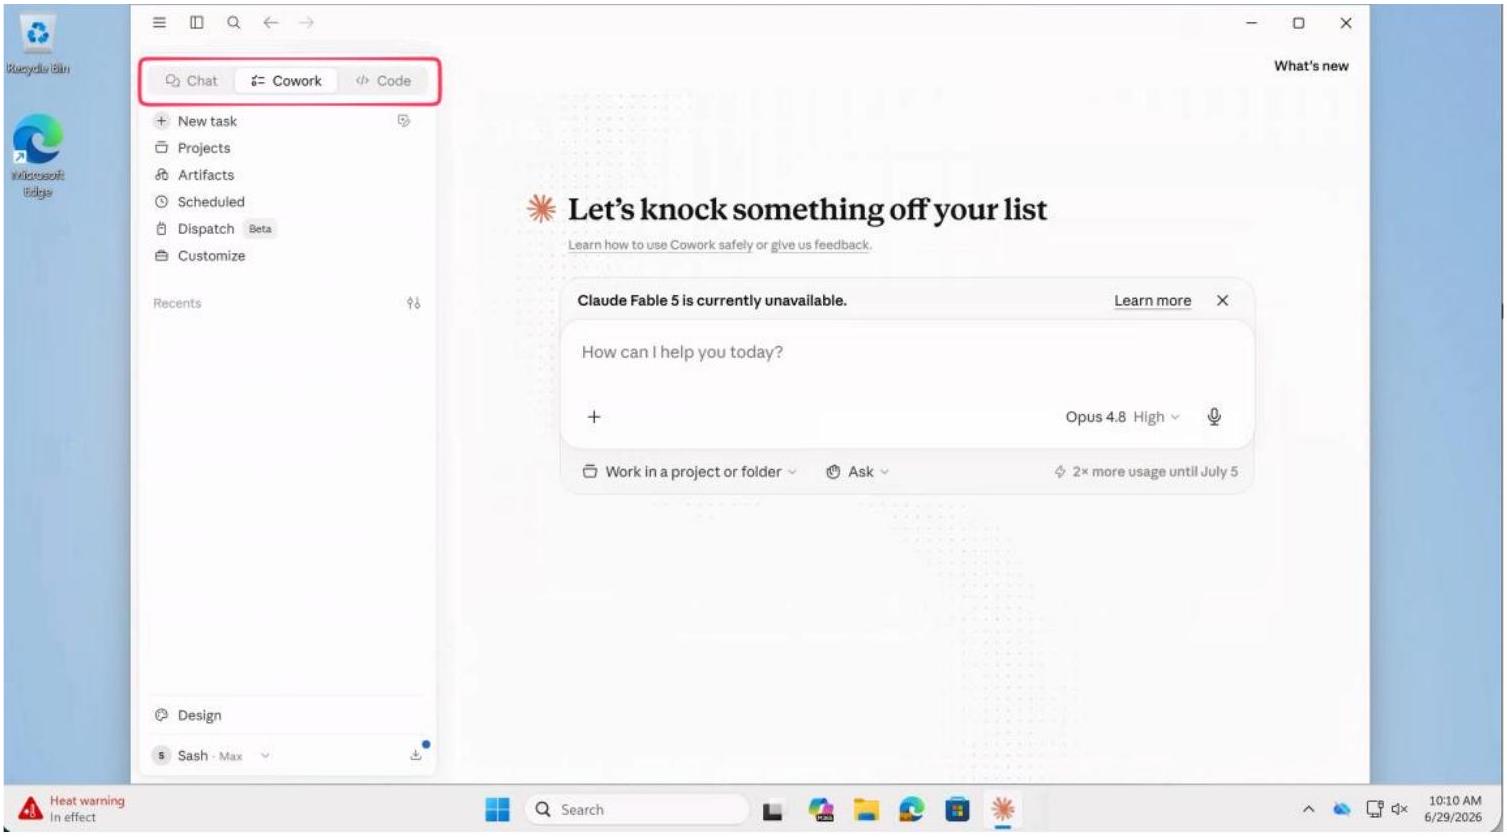Image resolution: width=1507 pixels, height=837 pixels.
Task: Click the Claude asterisk logo by the heading
Action: [541, 209]
